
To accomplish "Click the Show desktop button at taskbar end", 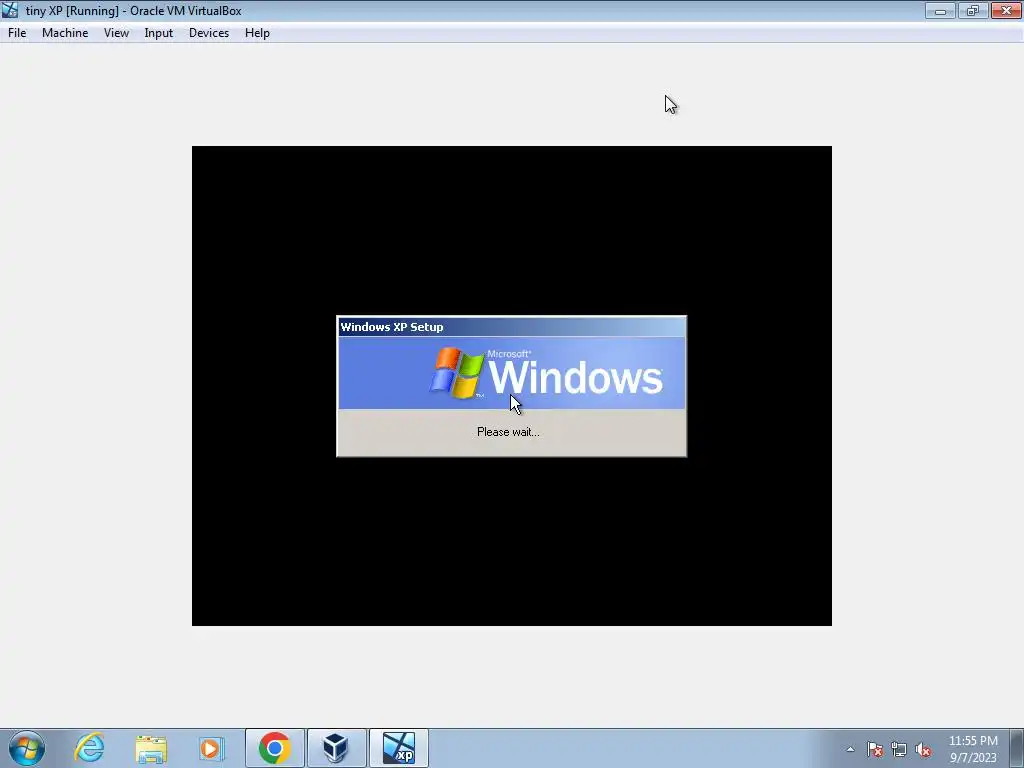I will [1017, 748].
